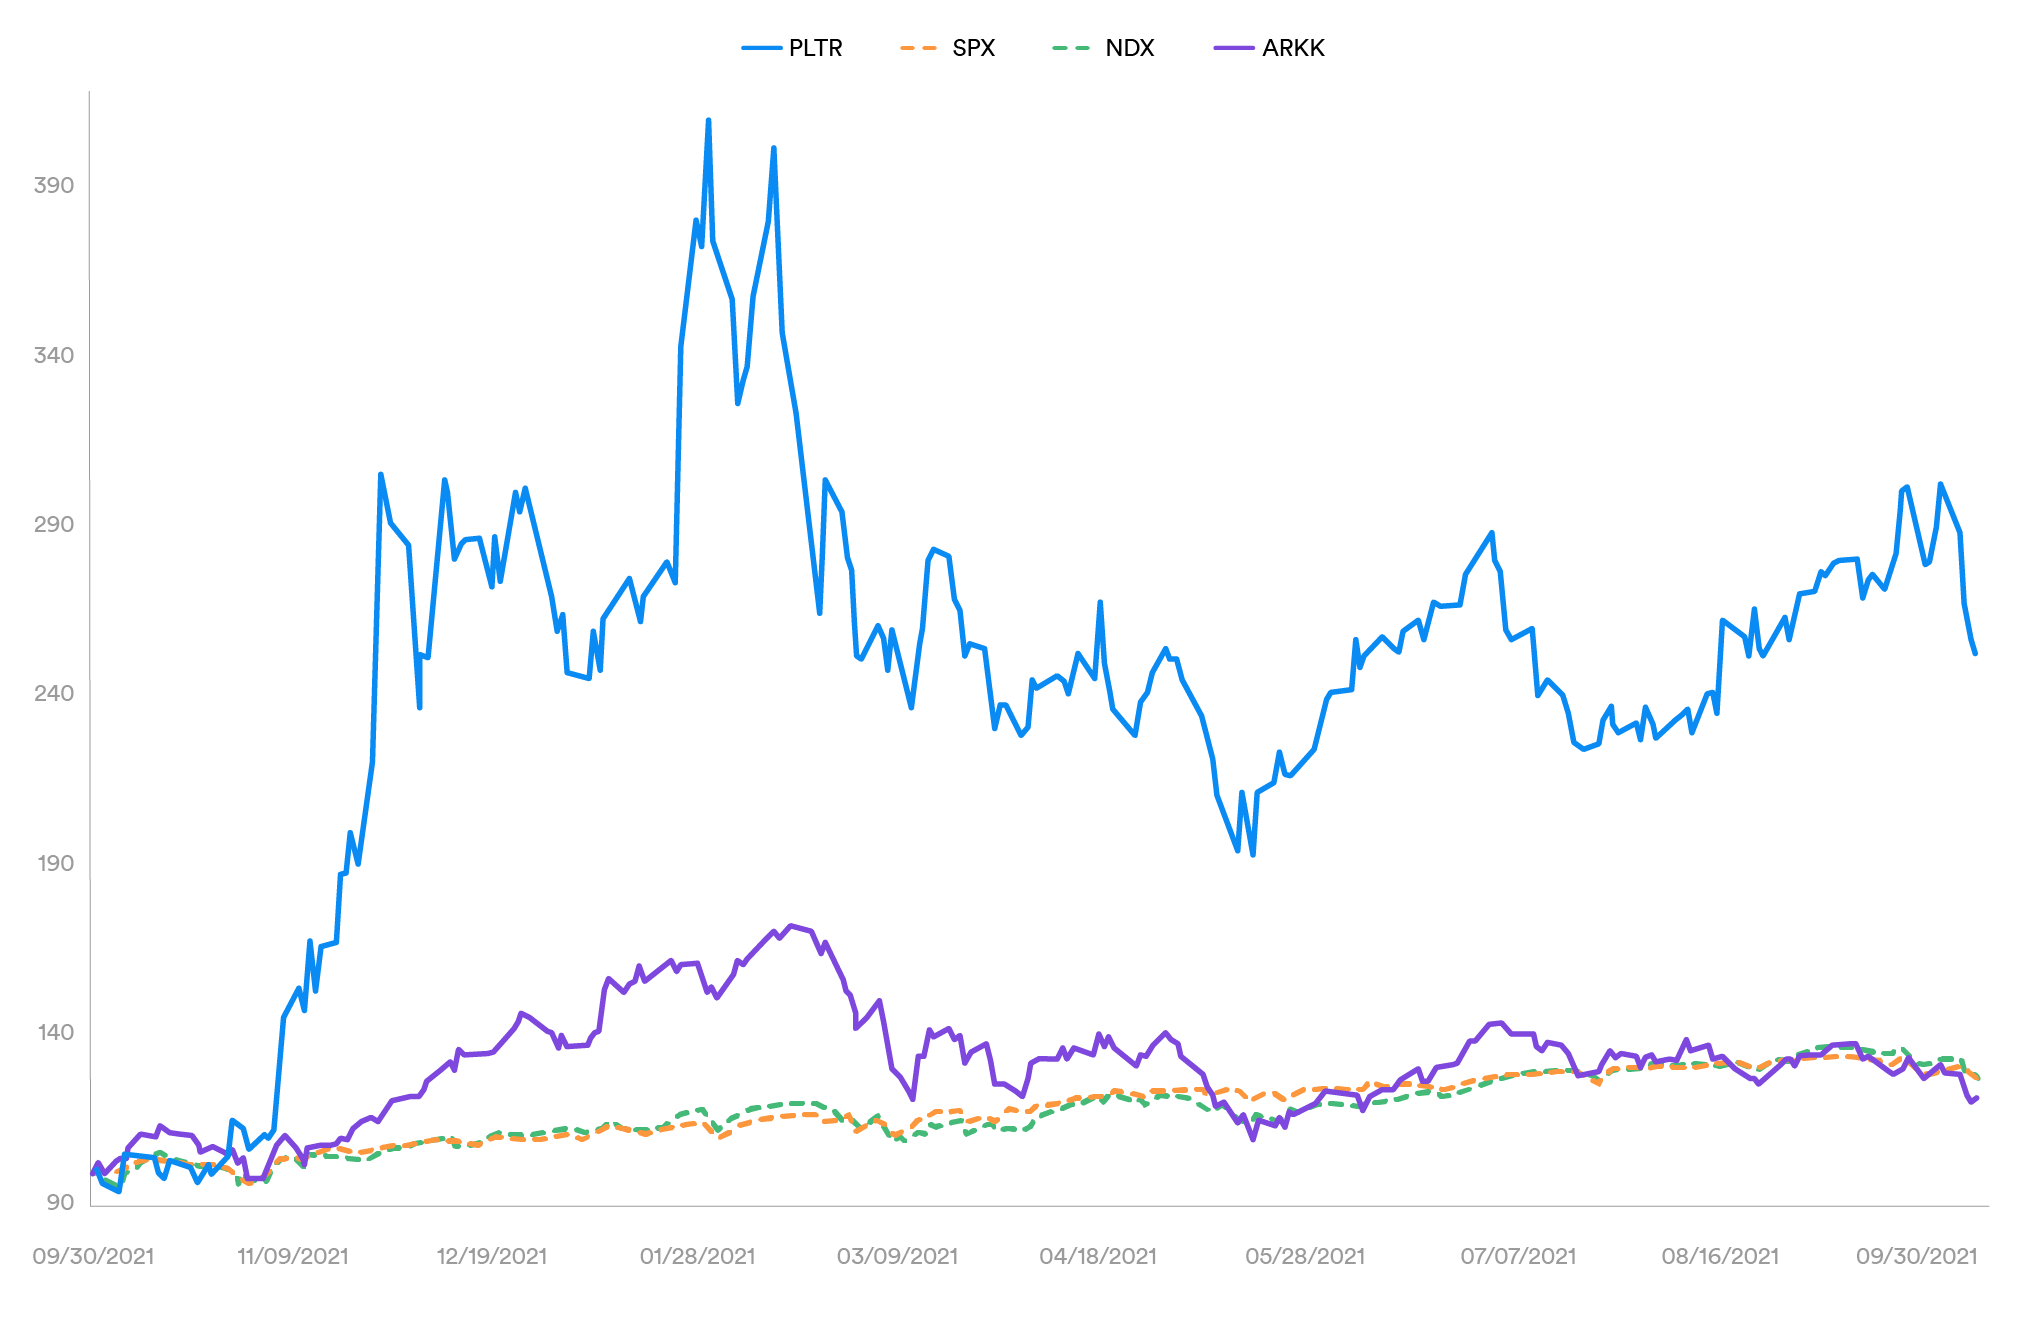
Task: Toggle the PLTR legend entry
Action: (815, 48)
